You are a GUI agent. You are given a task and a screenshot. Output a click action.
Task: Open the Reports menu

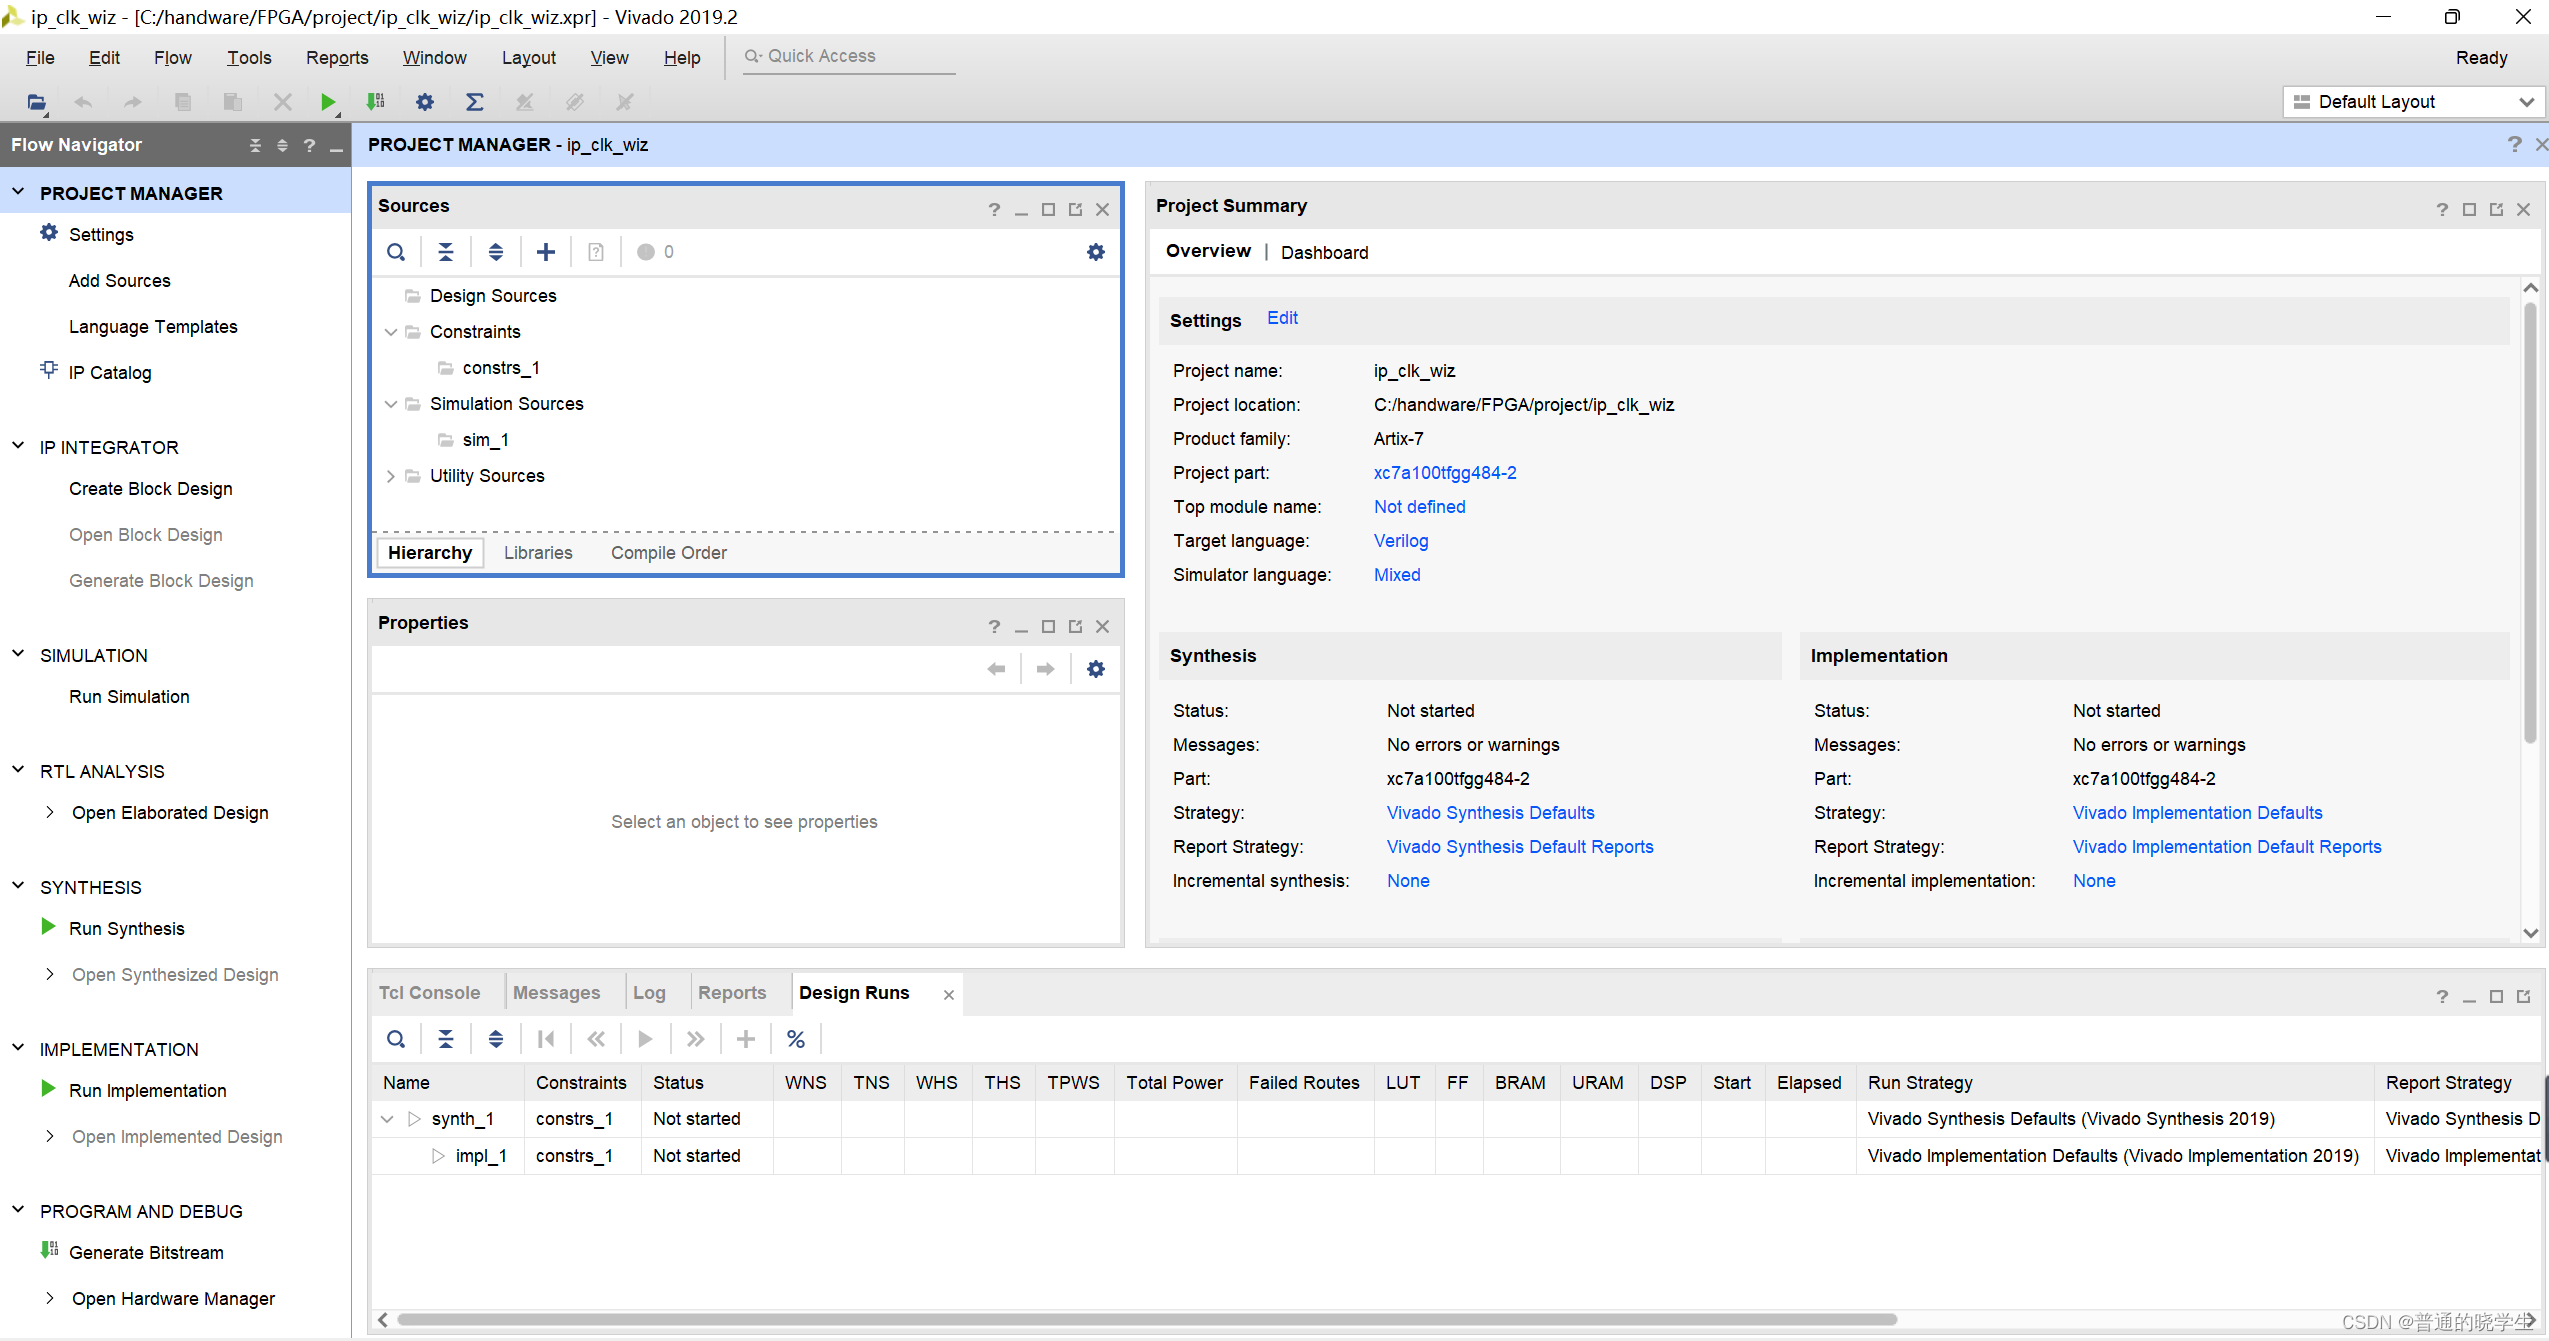[x=337, y=58]
